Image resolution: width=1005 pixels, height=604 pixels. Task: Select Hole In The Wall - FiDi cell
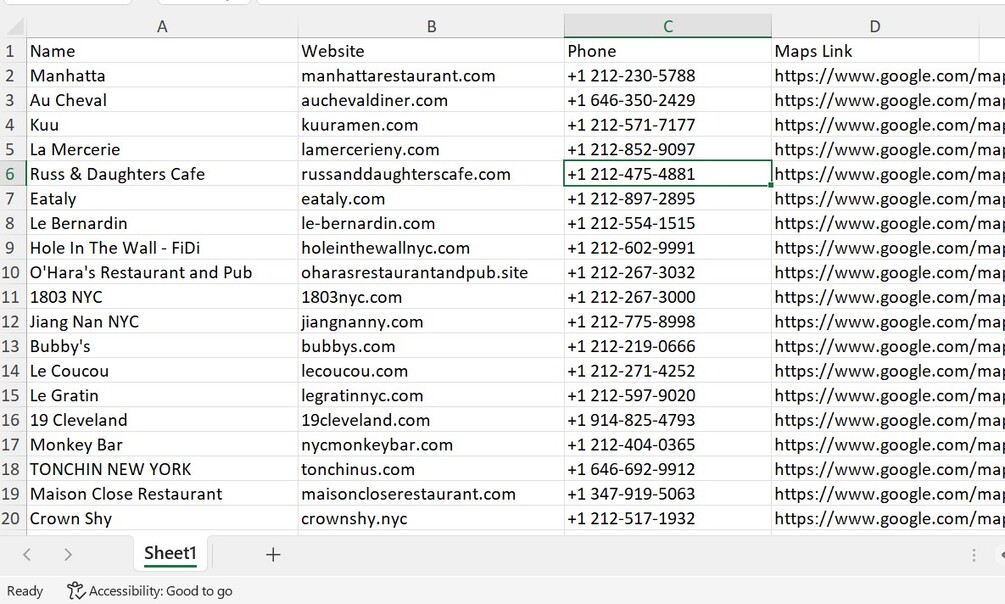pos(162,247)
